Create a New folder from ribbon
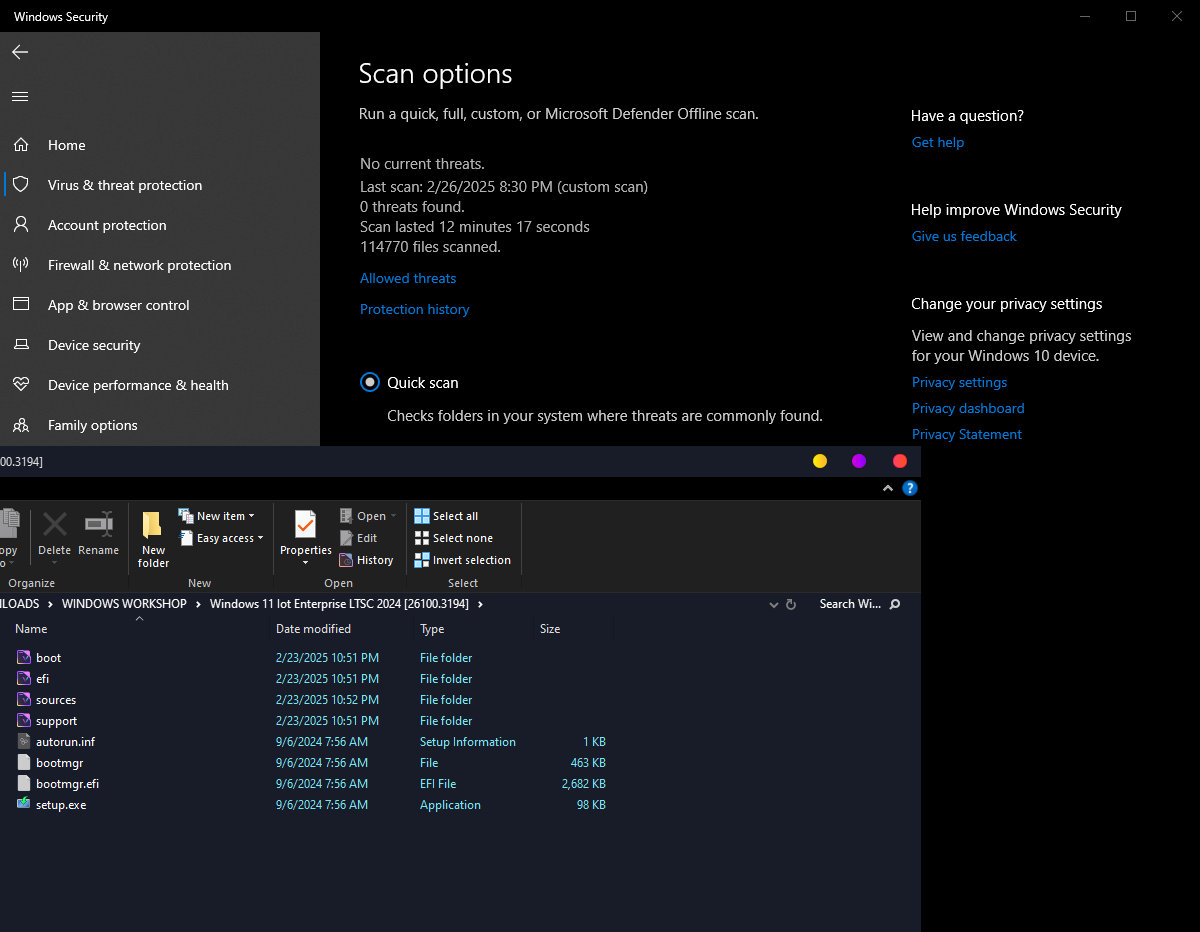The image size is (1200, 932). coord(153,539)
